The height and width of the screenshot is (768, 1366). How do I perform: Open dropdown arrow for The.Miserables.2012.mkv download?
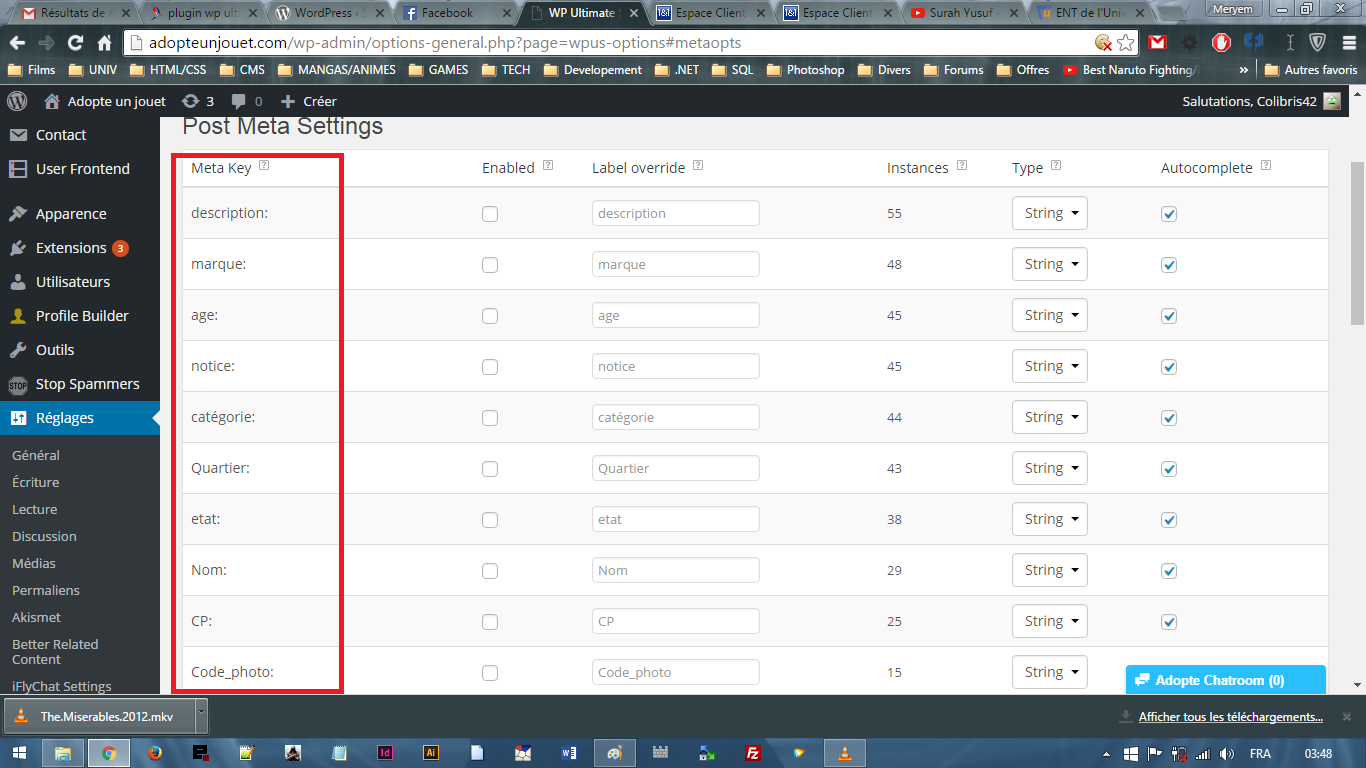pos(201,716)
